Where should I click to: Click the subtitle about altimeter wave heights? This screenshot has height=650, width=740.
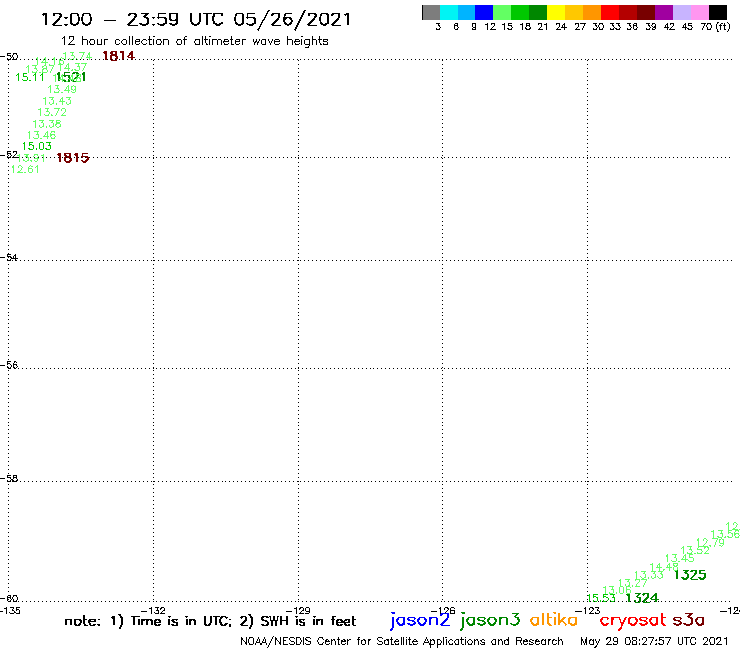click(x=195, y=41)
